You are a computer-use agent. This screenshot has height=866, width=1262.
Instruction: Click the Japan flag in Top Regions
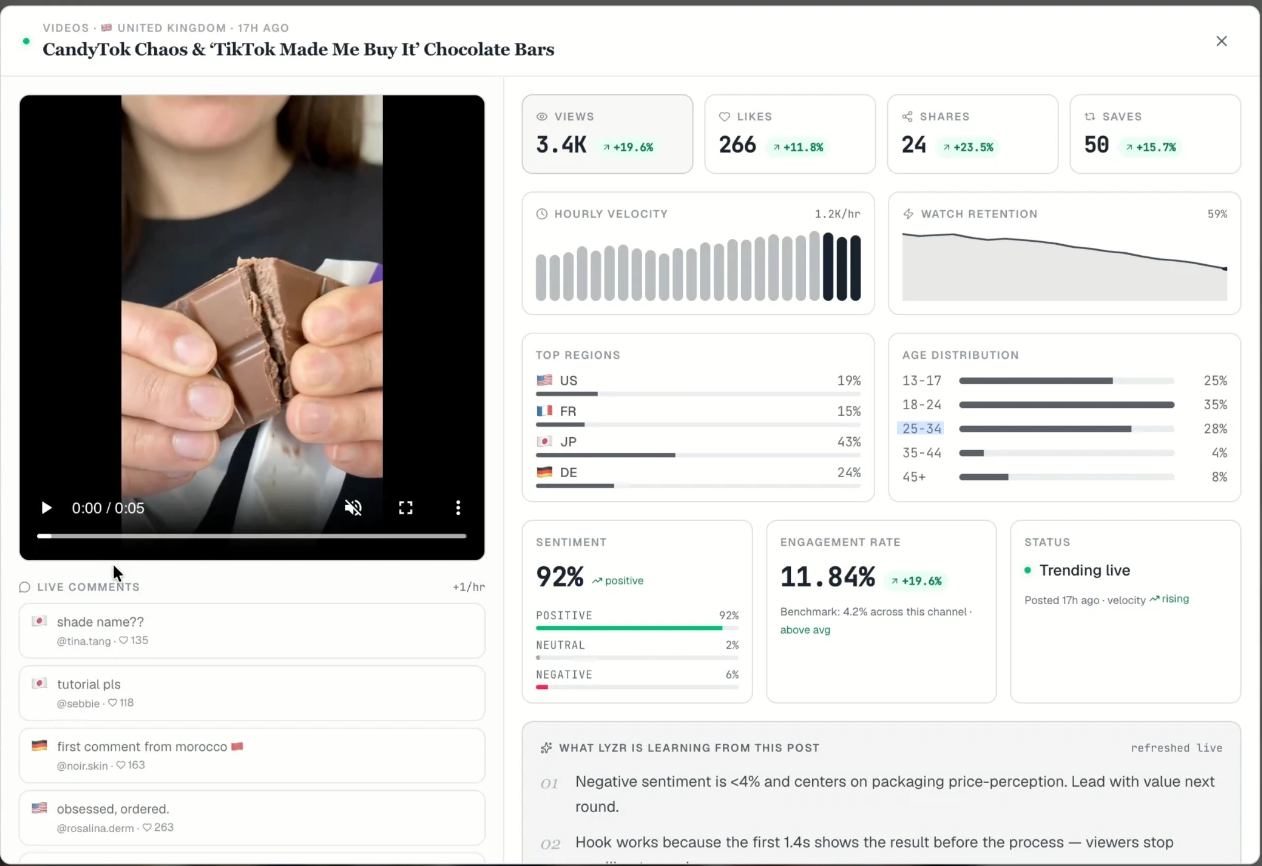click(544, 442)
